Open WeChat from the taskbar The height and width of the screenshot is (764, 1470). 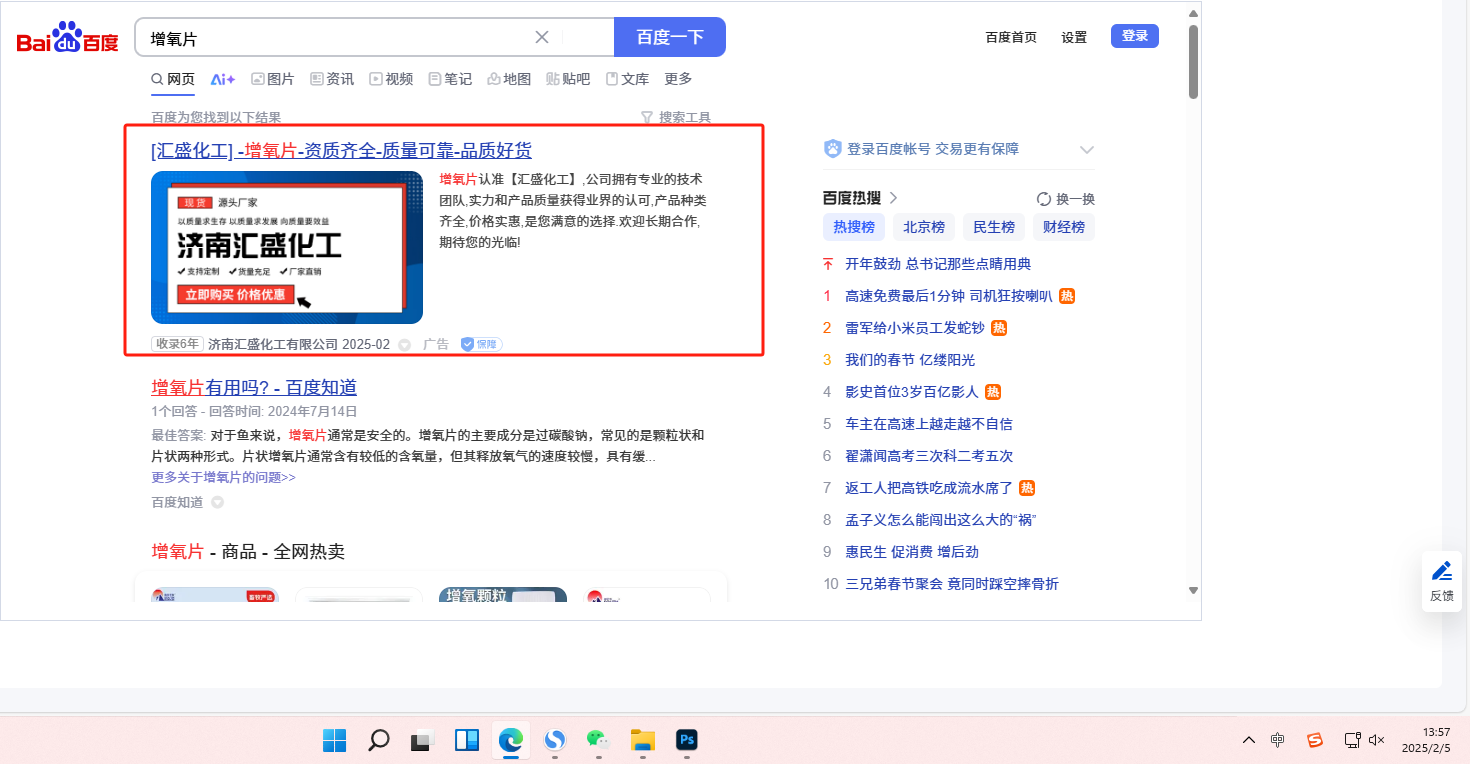[598, 740]
